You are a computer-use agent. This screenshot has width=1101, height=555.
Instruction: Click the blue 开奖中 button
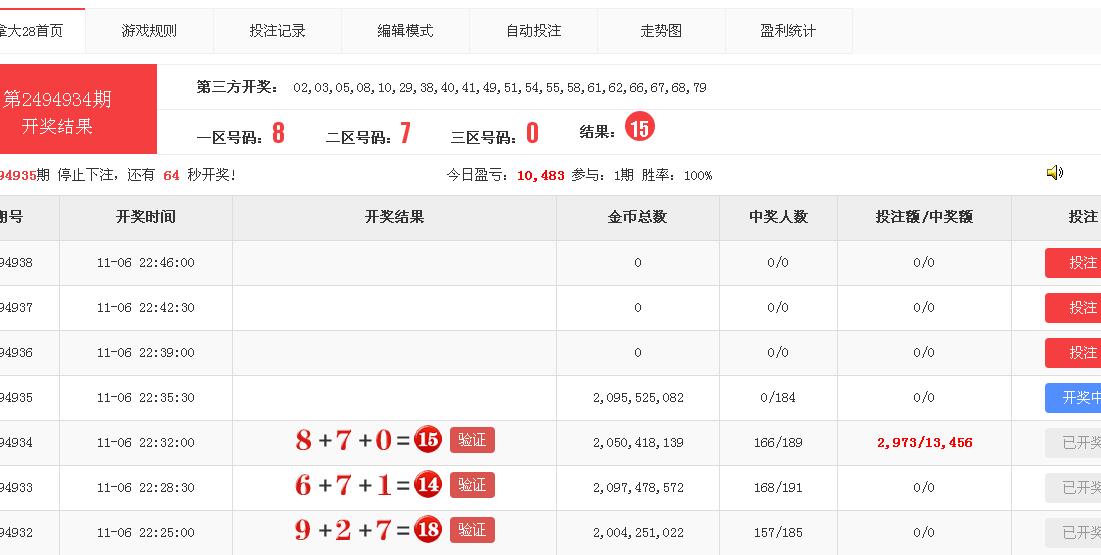coord(1076,398)
